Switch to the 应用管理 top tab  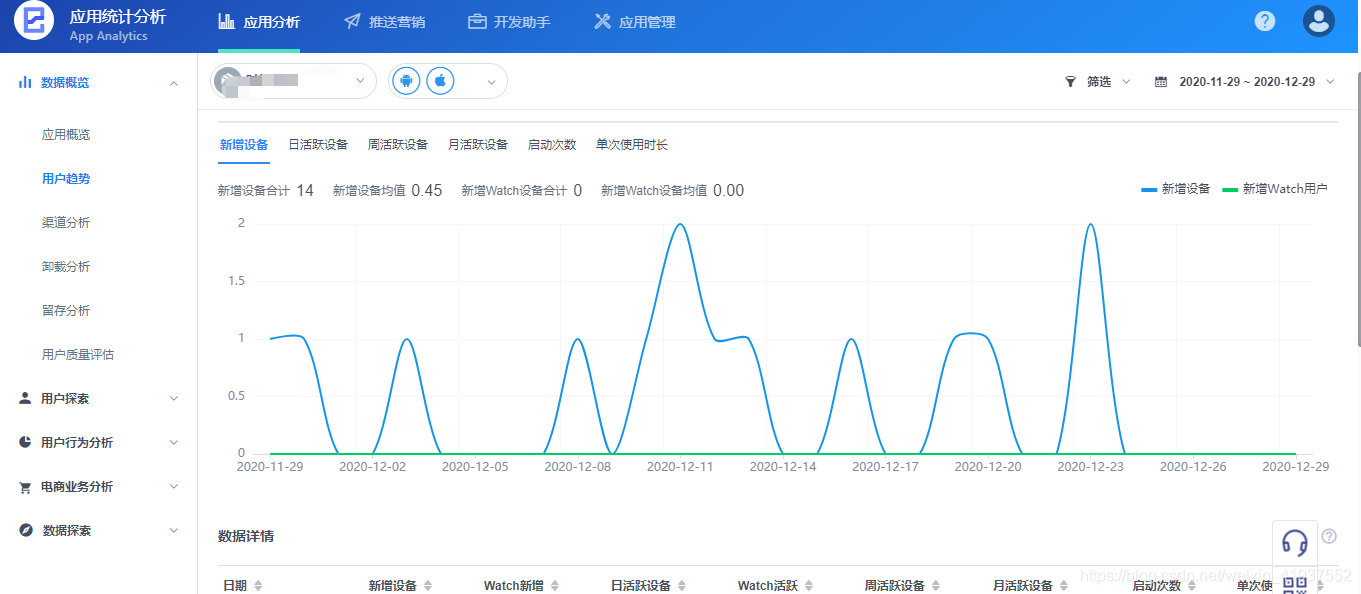click(x=634, y=22)
